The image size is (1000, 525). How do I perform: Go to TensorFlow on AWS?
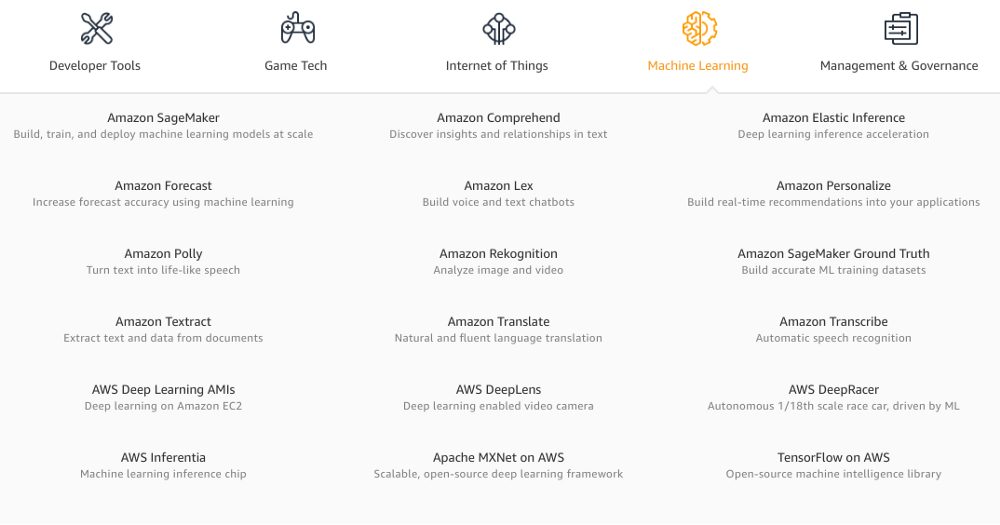834,457
